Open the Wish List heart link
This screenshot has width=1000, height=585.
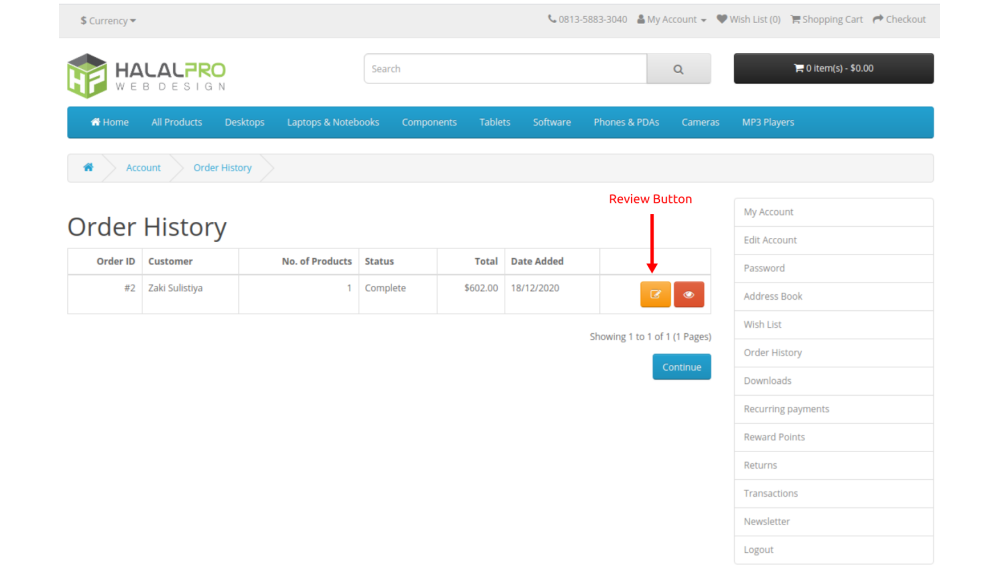[748, 19]
